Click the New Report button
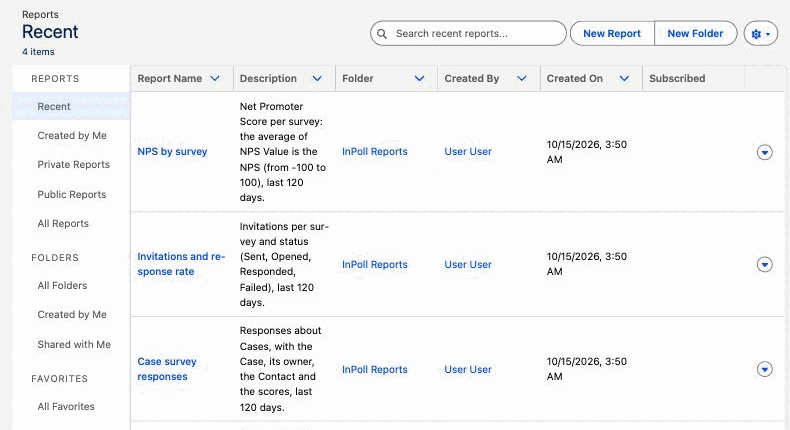Viewport: 790px width, 430px height. coord(612,34)
